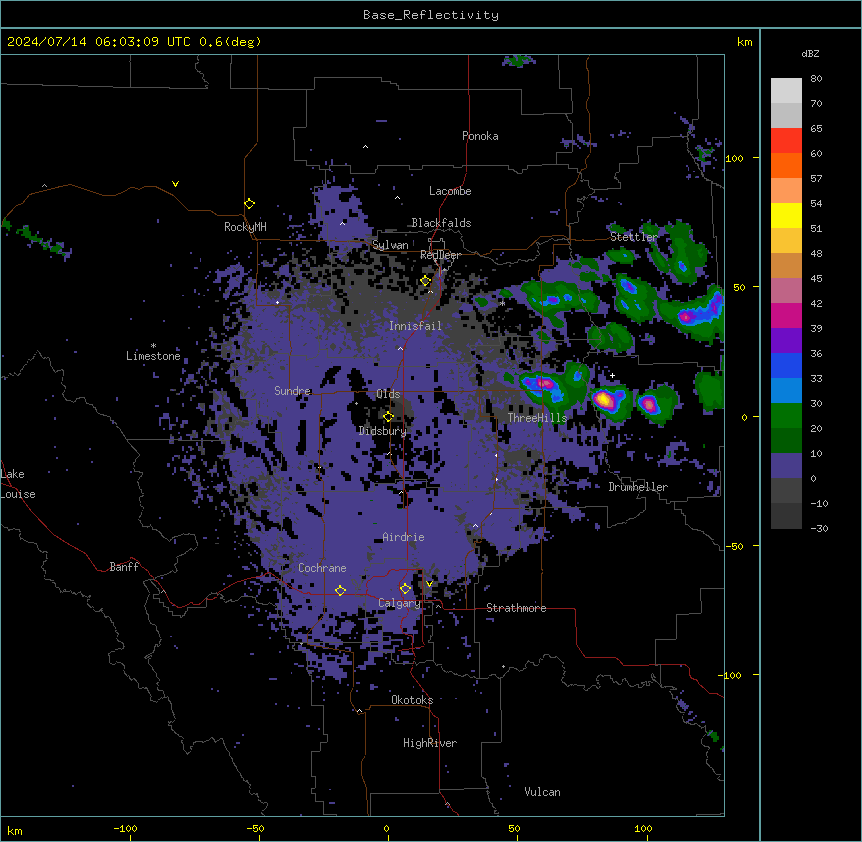This screenshot has height=842, width=862.
Task: Select the yellow diamond marker between Olds and Didsbury
Action: coord(388,417)
